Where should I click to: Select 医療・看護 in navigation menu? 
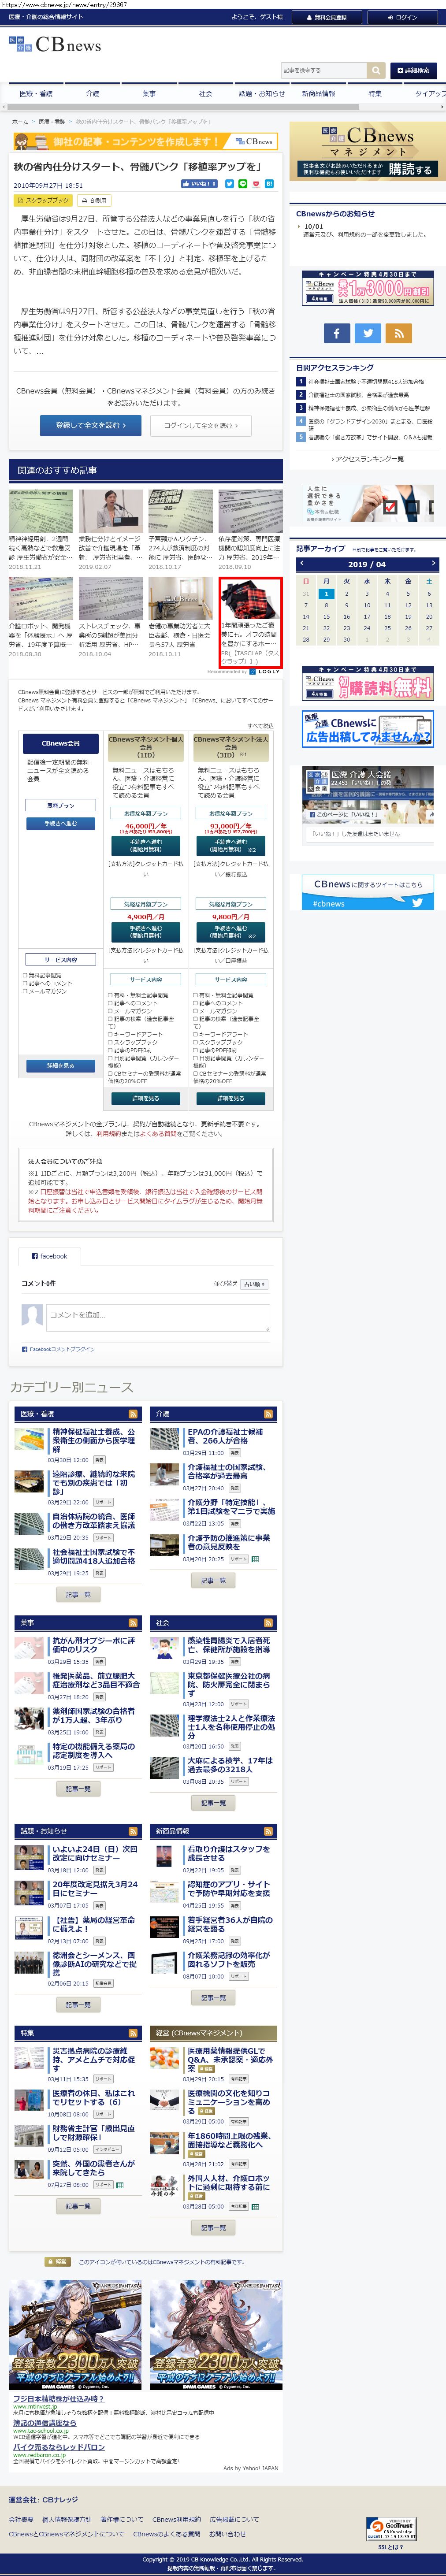[x=36, y=93]
